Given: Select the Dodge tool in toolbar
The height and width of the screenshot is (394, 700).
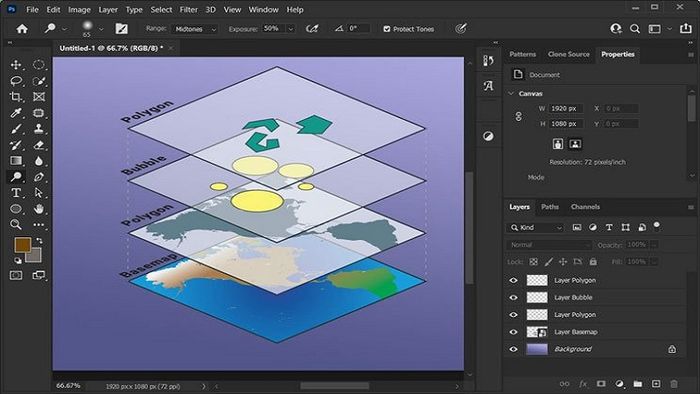Looking at the screenshot, I should coord(16,177).
